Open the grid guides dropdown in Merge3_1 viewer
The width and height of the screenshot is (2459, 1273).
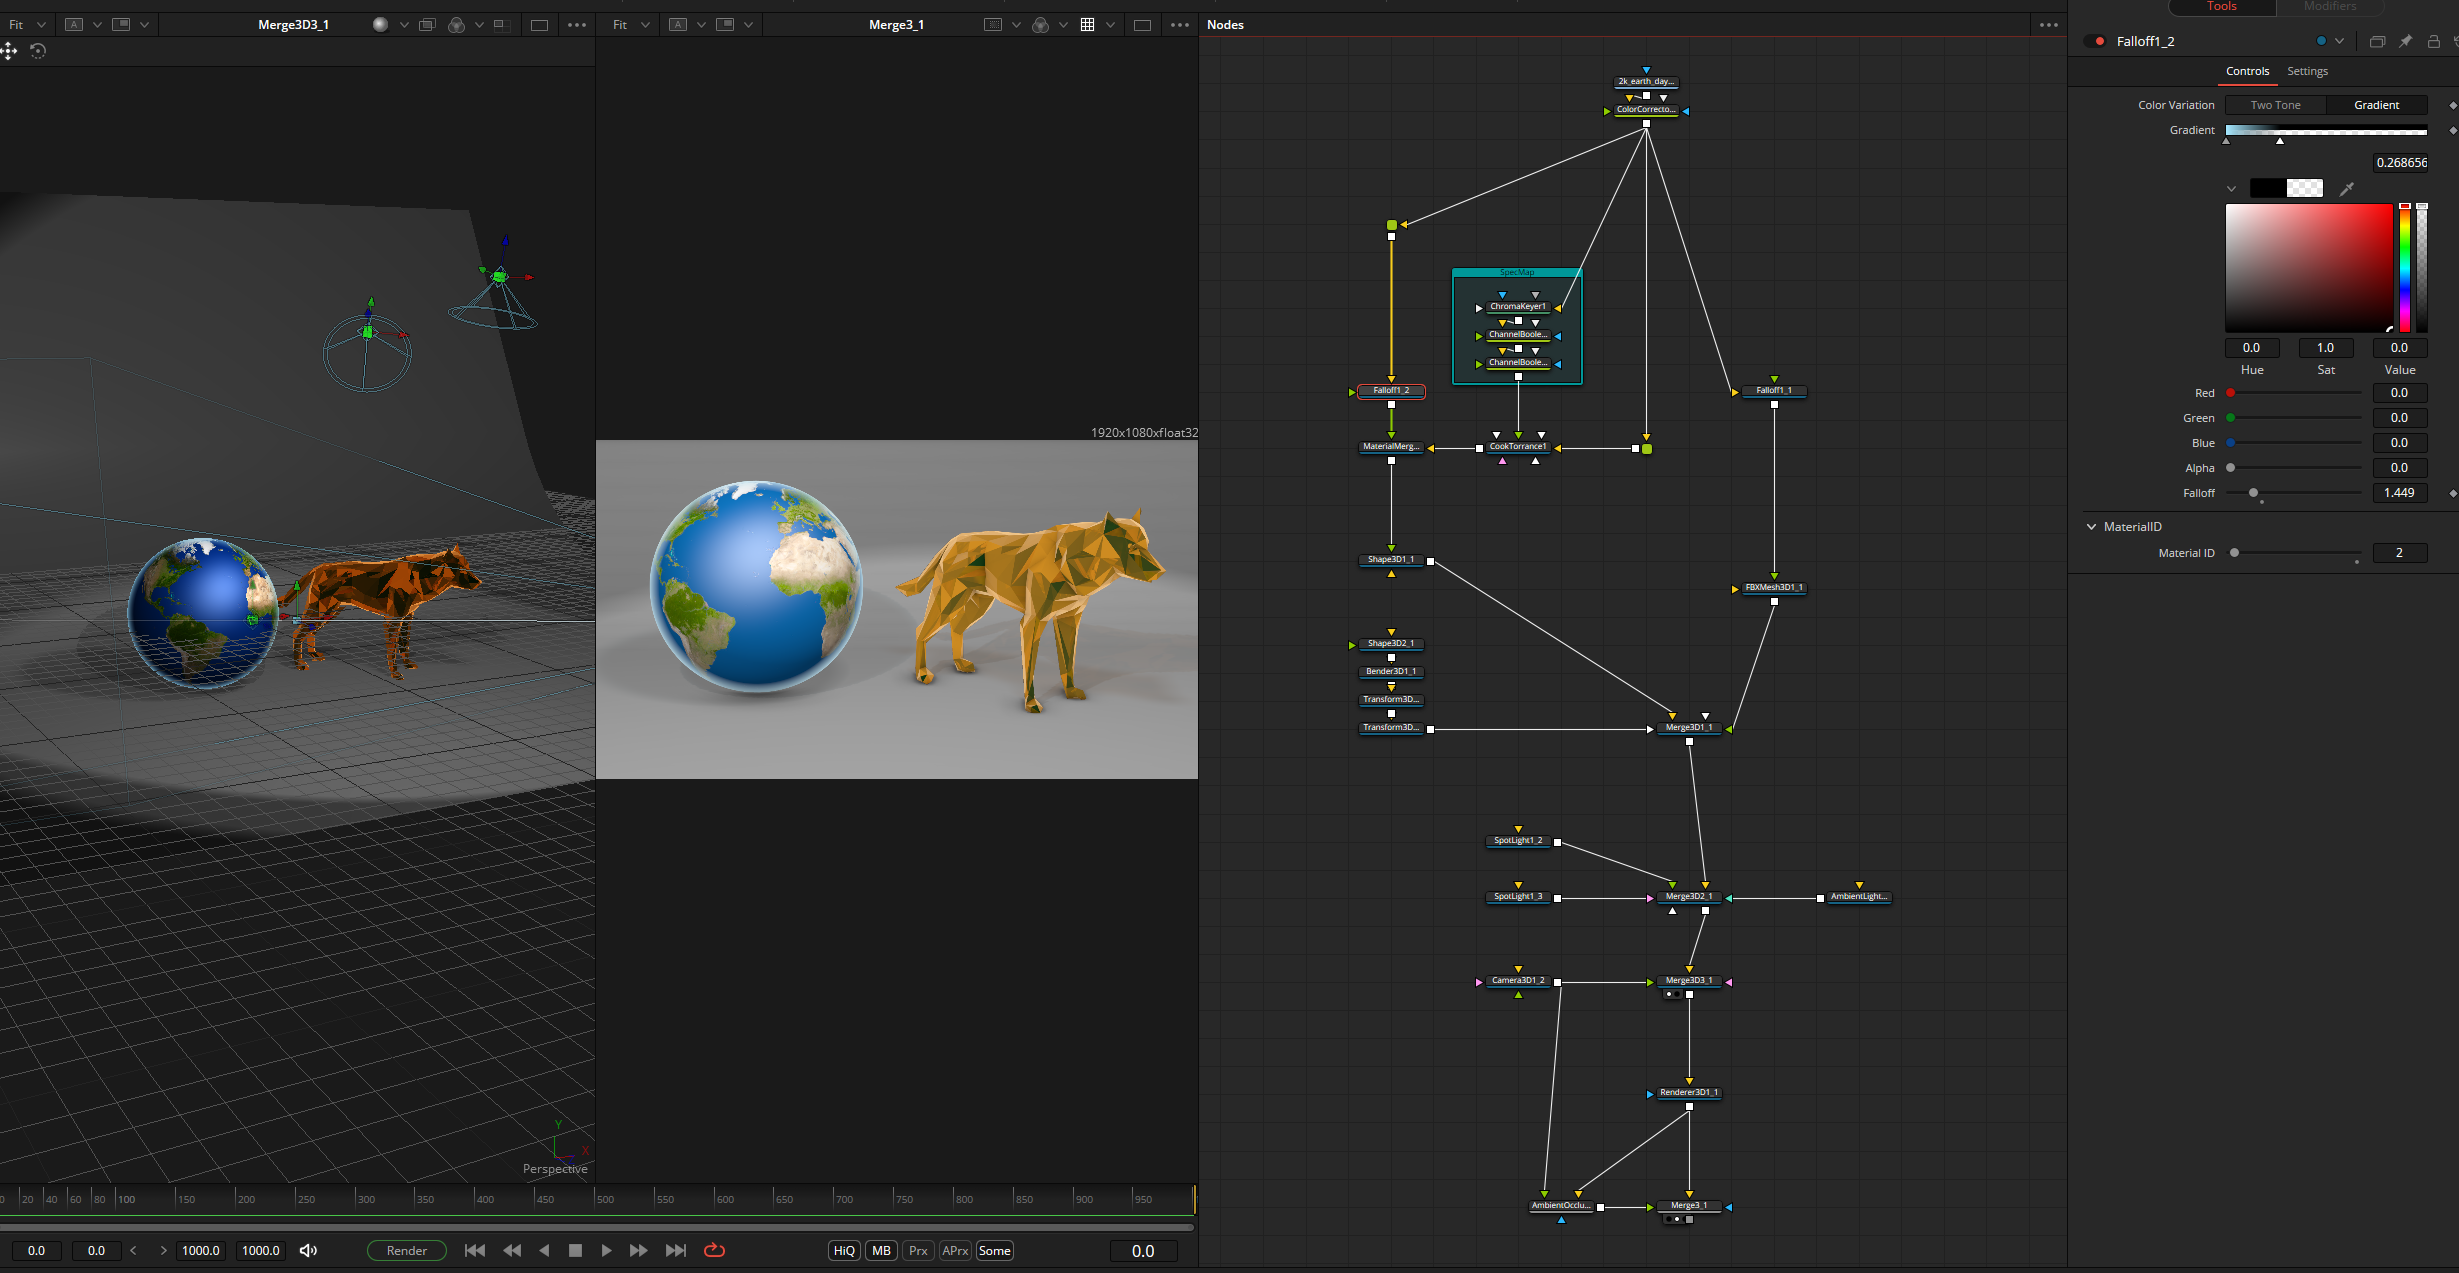[x=1110, y=25]
